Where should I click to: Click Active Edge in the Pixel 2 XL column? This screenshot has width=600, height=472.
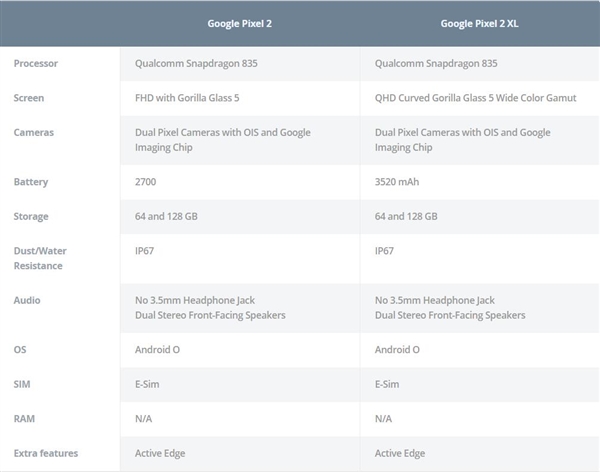point(400,453)
